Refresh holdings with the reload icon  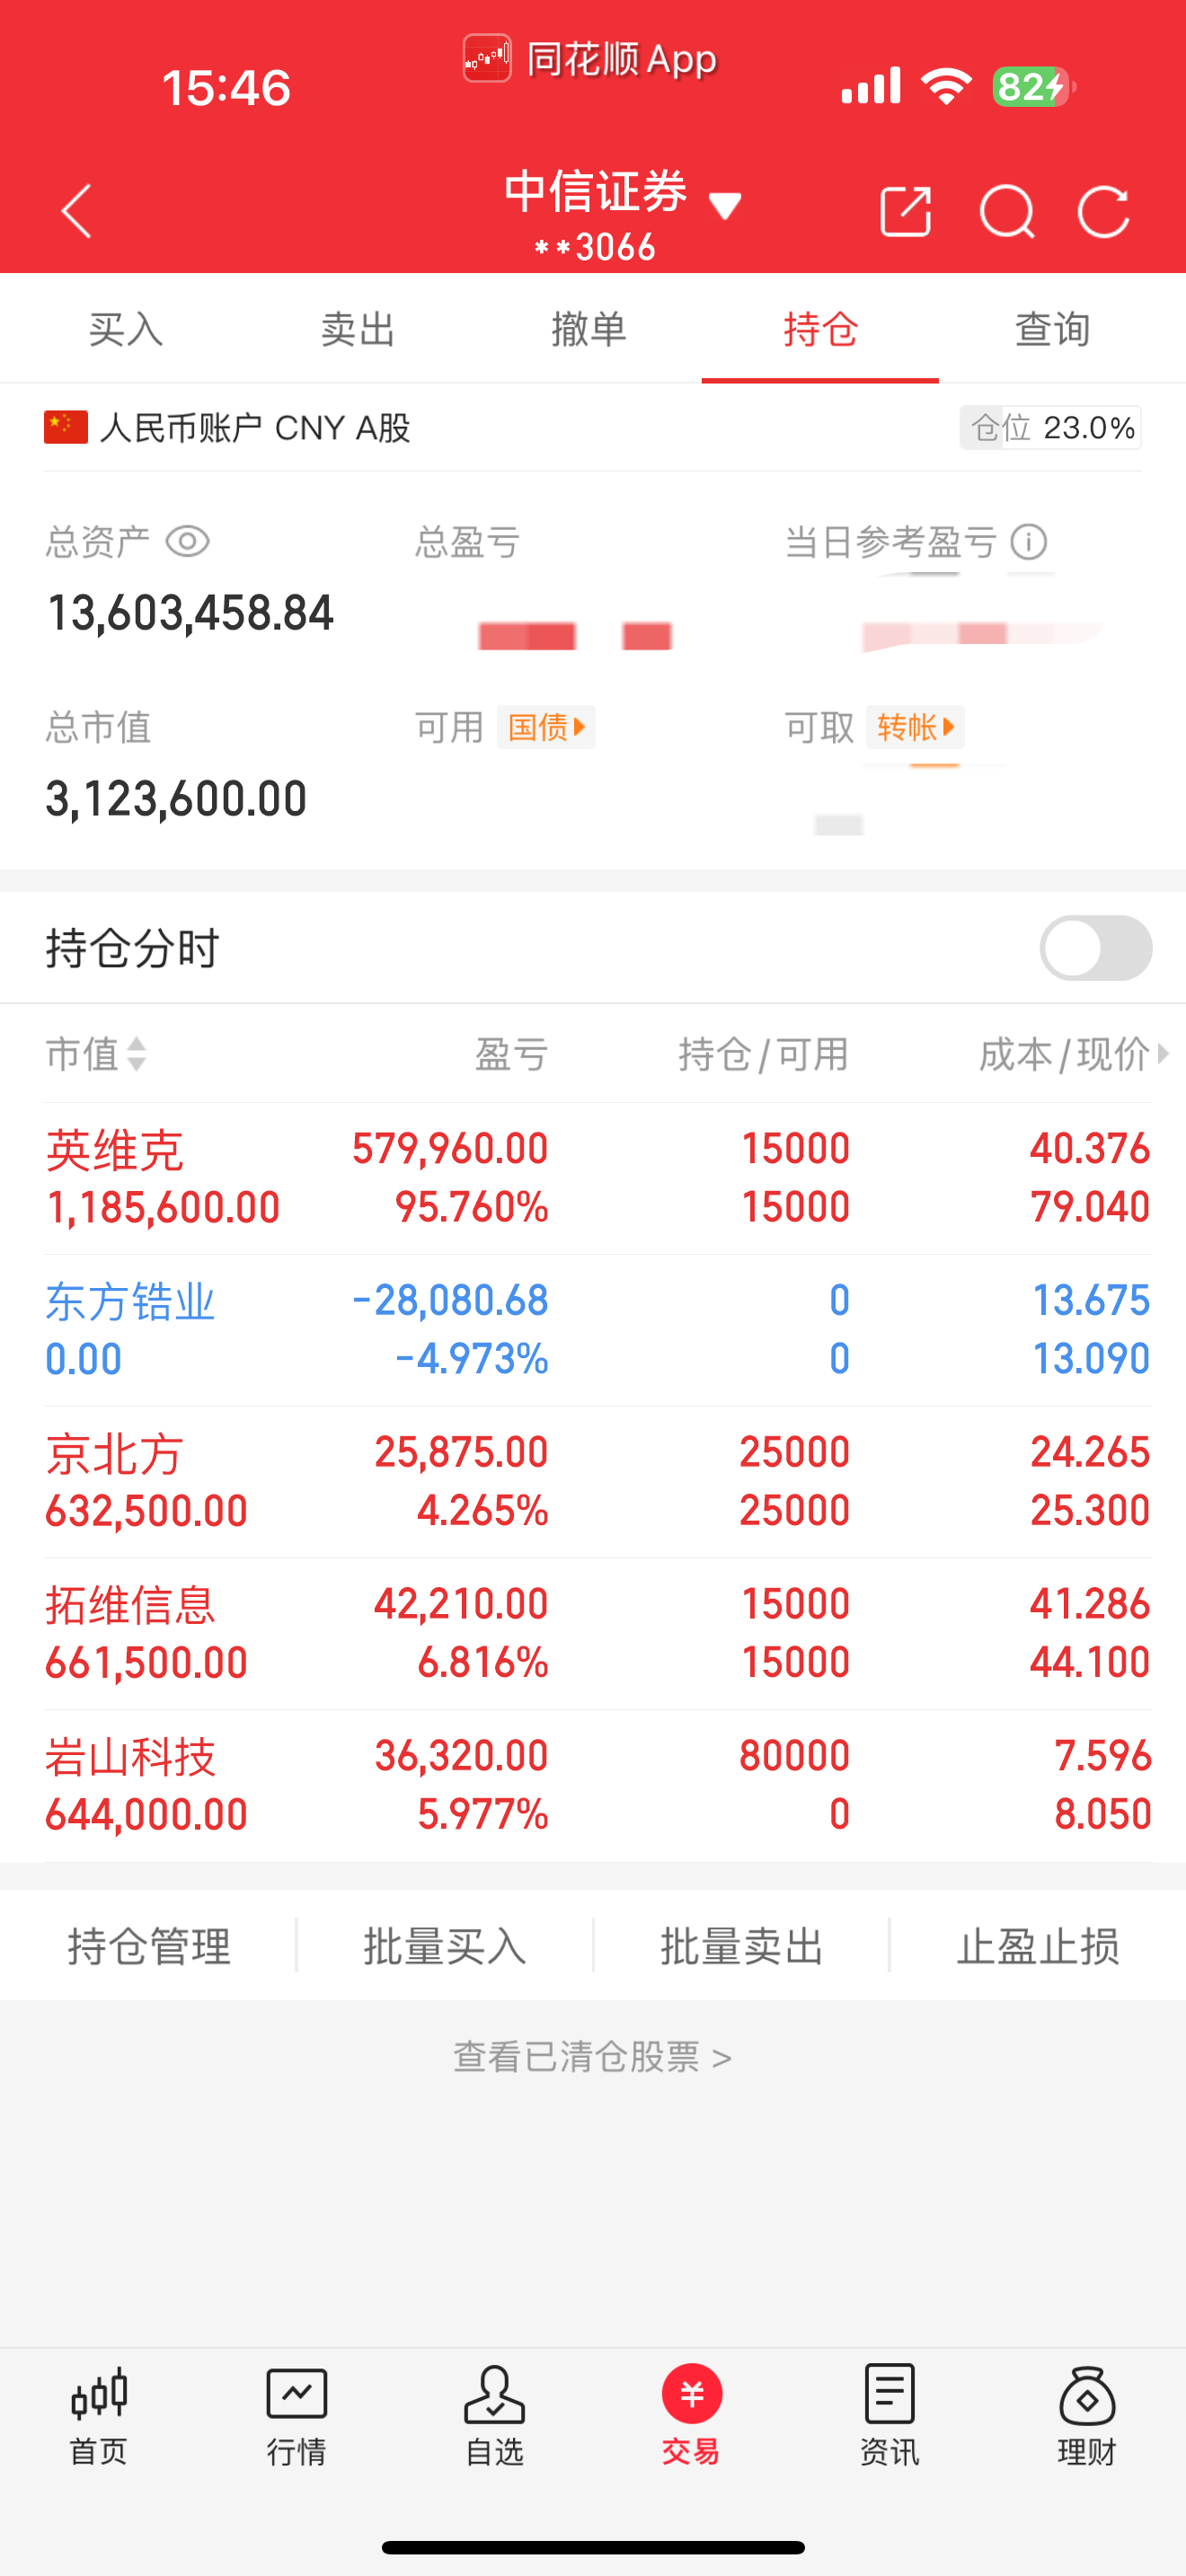(x=1104, y=211)
